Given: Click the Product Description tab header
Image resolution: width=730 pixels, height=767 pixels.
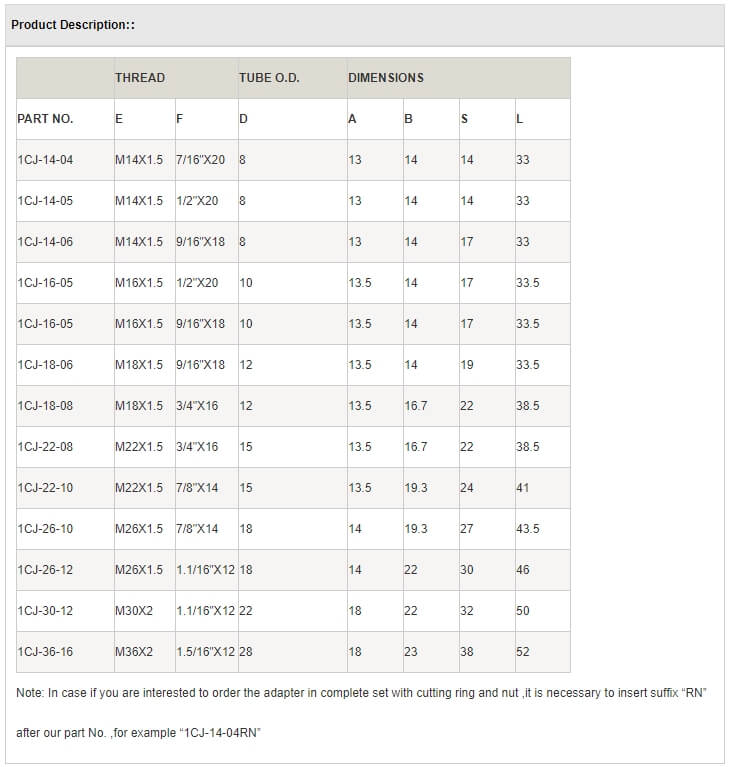Looking at the screenshot, I should pos(73,24).
